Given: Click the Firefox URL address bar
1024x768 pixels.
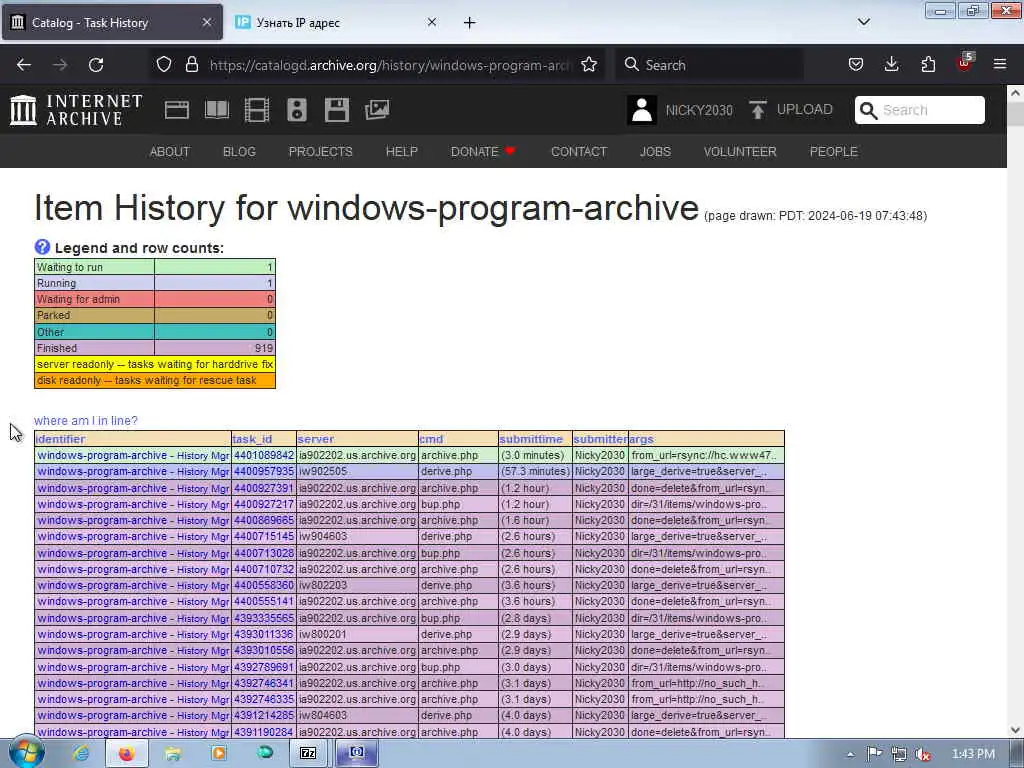Looking at the screenshot, I should (x=390, y=65).
